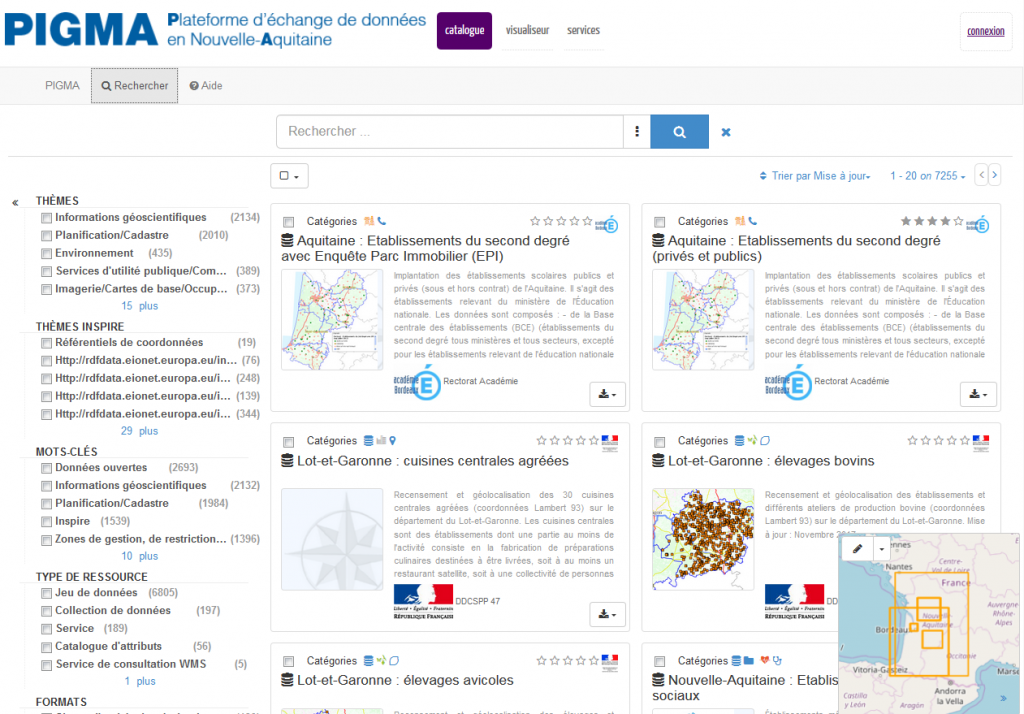1024x714 pixels.
Task: Click phone category icon on EPI card
Action: pos(382,221)
